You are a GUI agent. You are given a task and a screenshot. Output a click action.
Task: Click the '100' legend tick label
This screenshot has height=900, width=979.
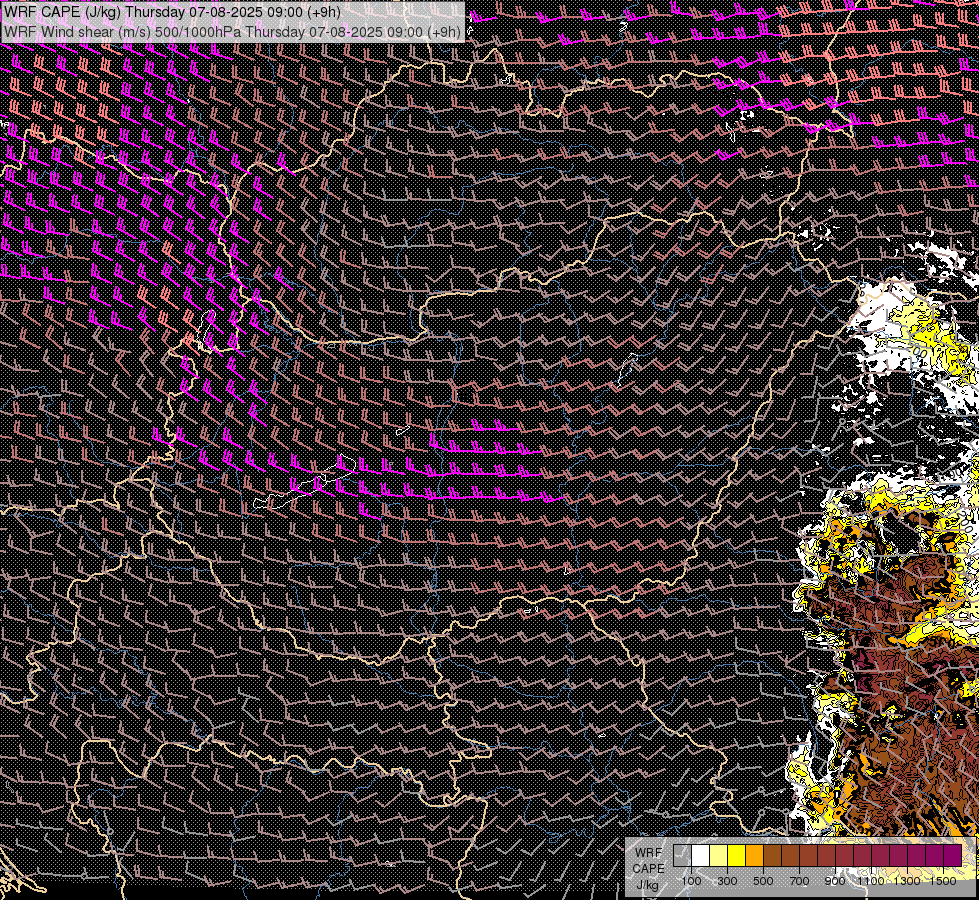pyautogui.click(x=691, y=881)
